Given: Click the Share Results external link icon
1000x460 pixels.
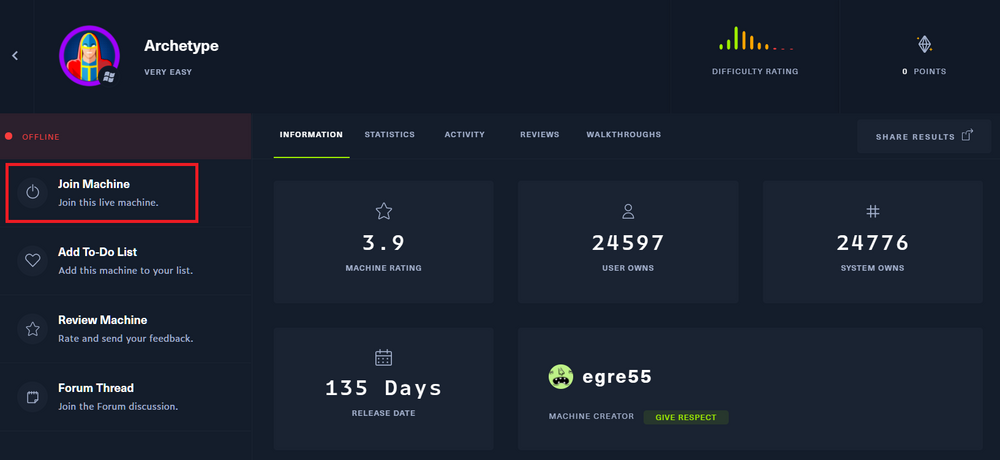Looking at the screenshot, I should (x=967, y=136).
